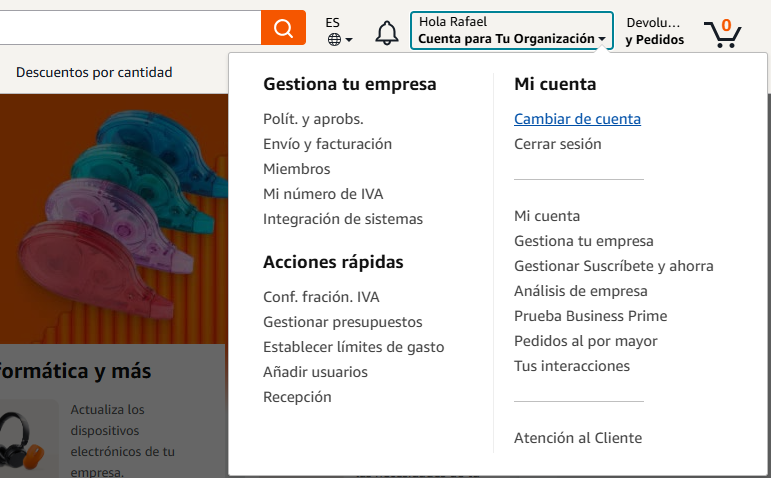Click the 'Hola Rafael' greeting text
The height and width of the screenshot is (478, 771).
(452, 22)
